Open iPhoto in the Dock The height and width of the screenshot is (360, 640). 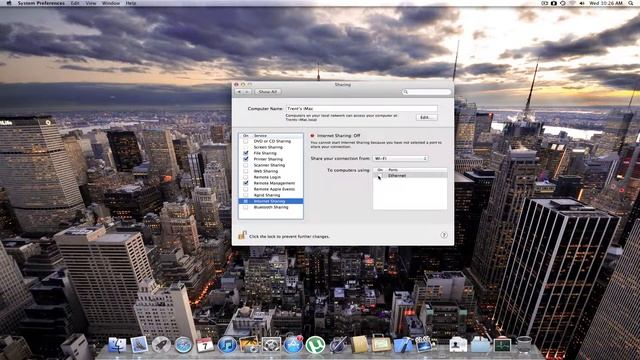click(249, 345)
